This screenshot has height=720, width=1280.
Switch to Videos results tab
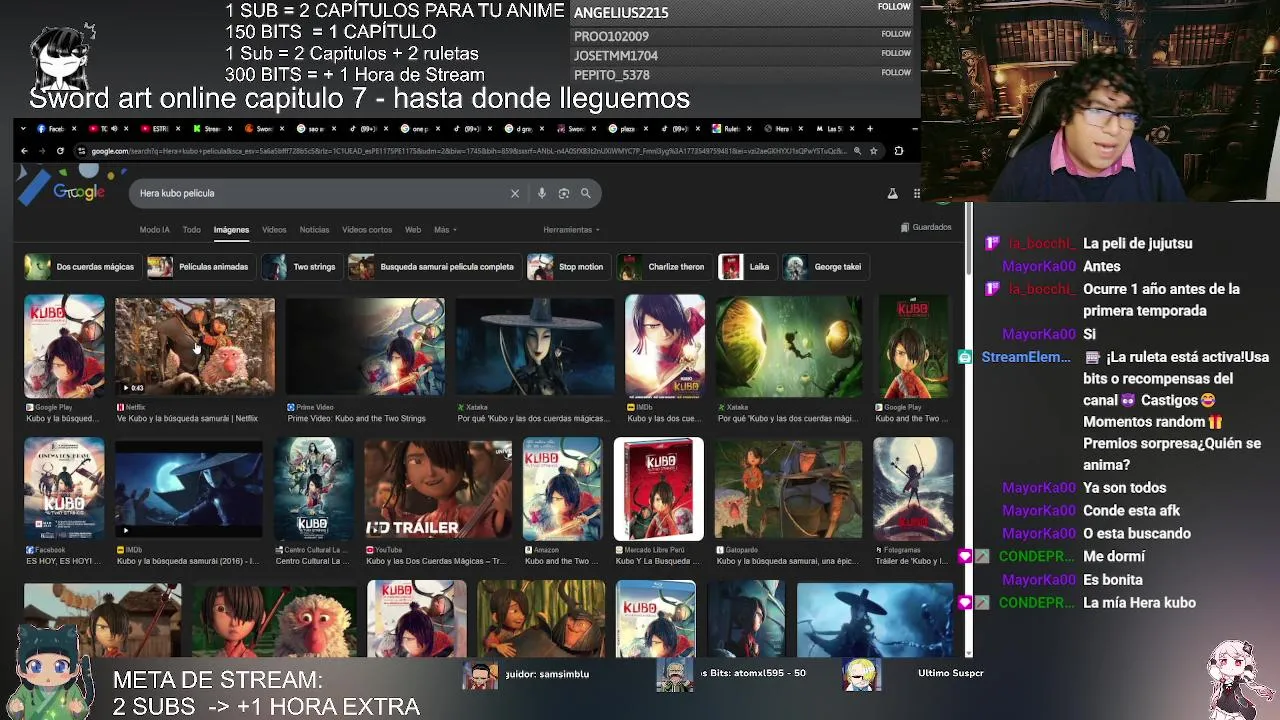pos(274,230)
